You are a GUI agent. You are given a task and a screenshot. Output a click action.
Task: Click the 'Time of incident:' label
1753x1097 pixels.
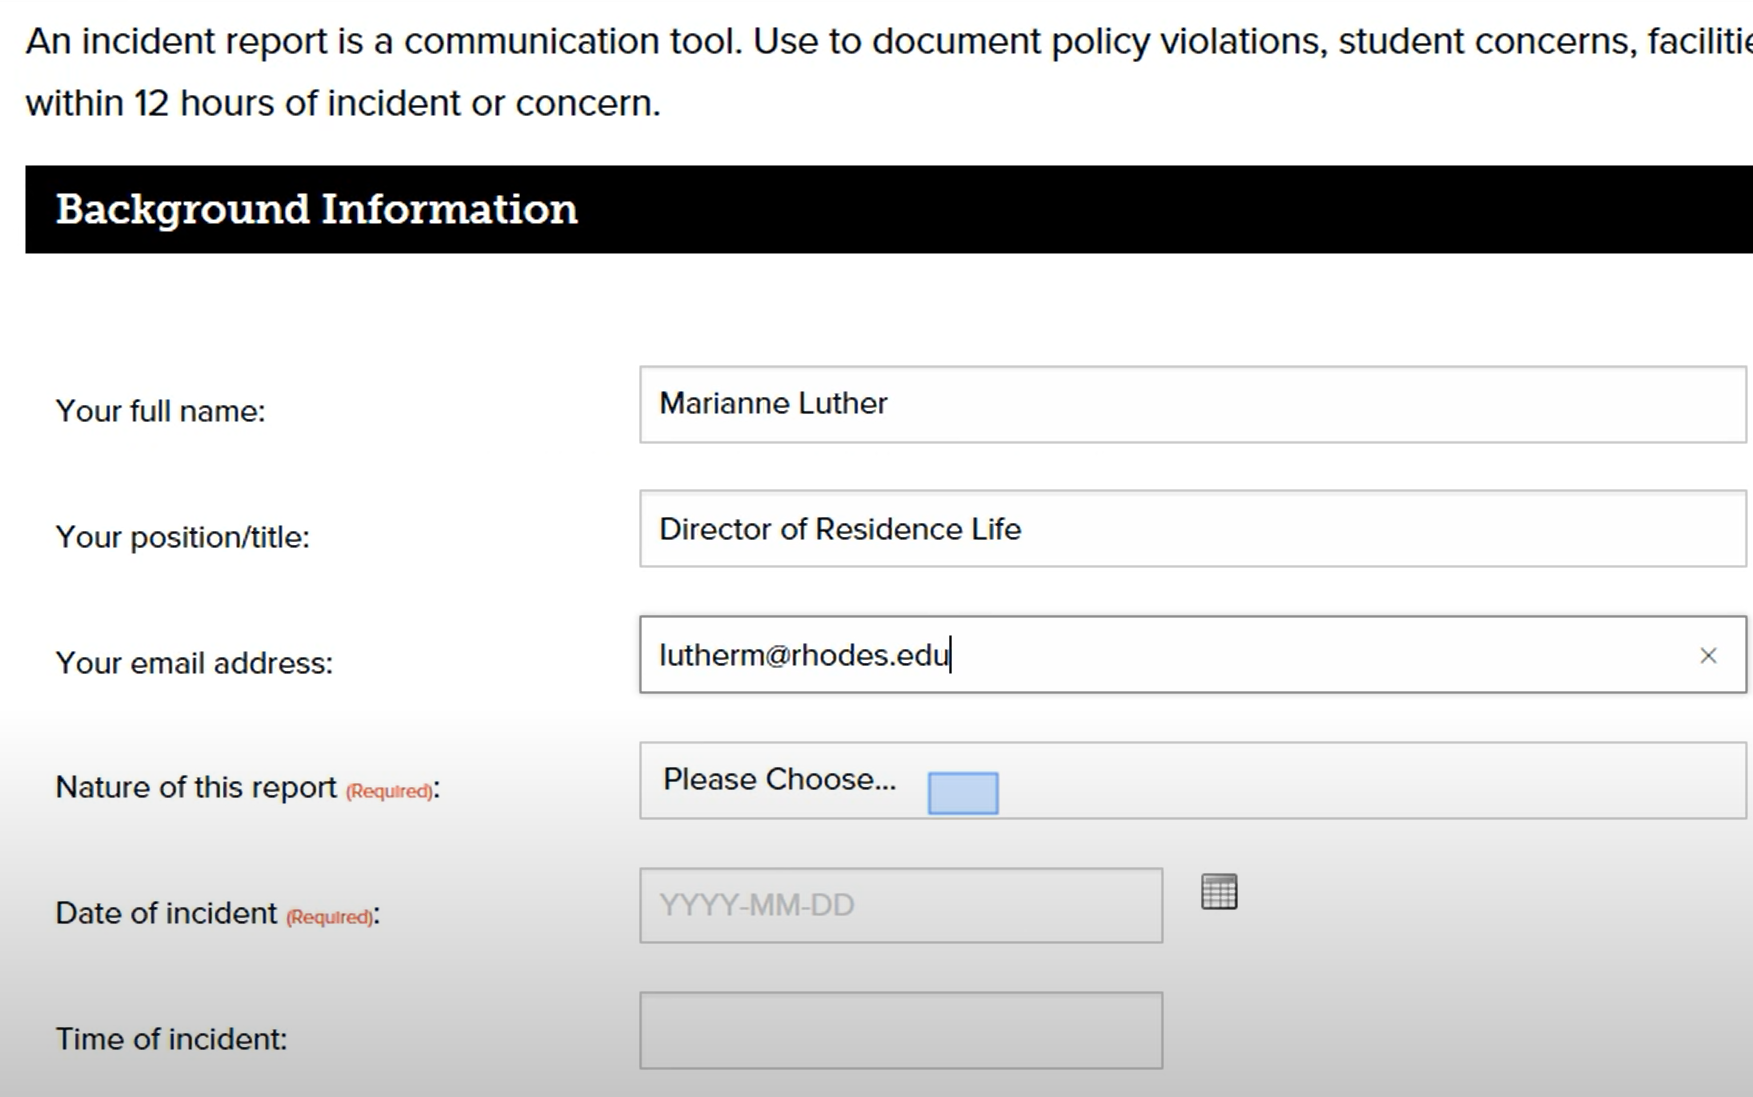171,1039
